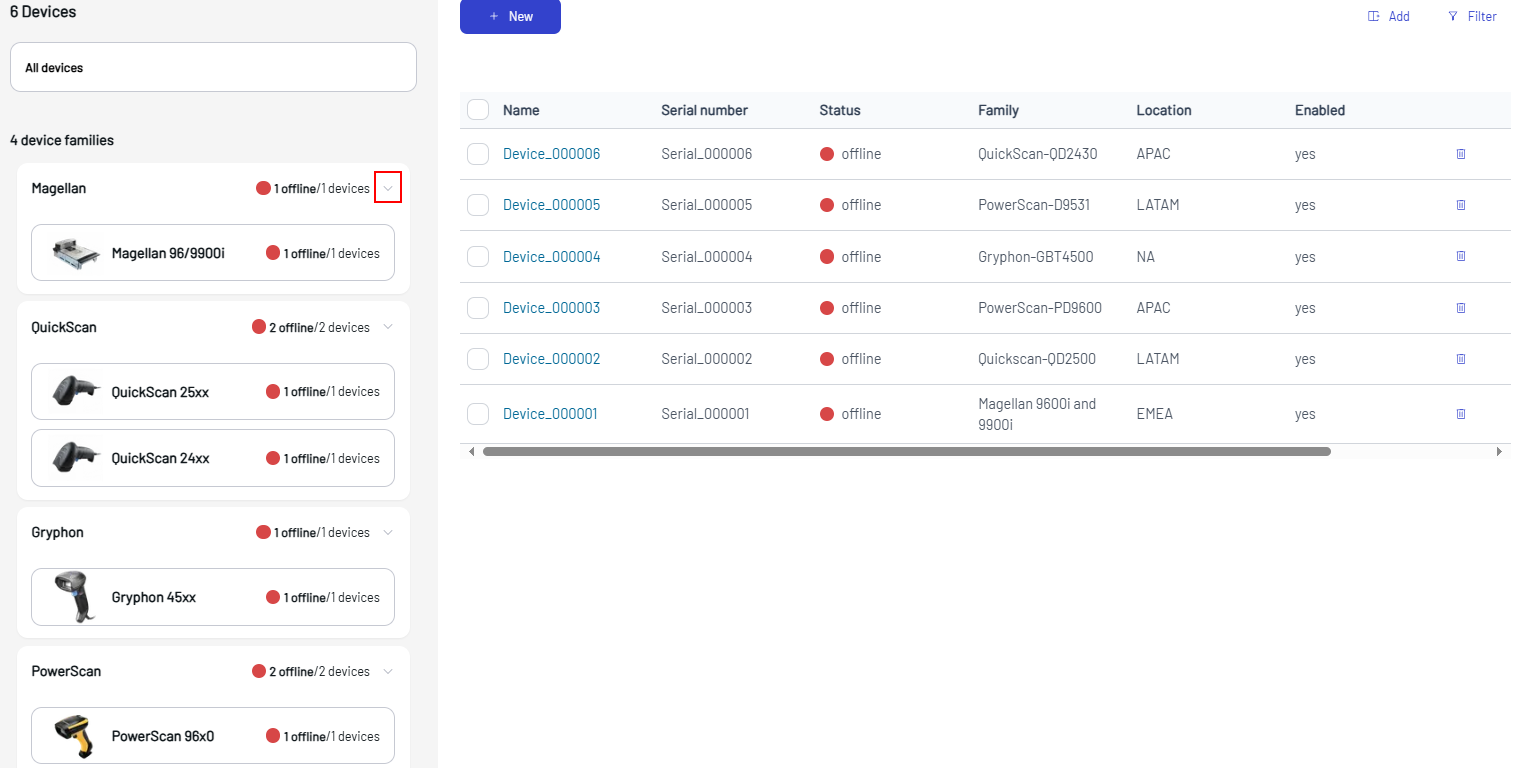This screenshot has width=1532, height=768.
Task: Click the offline status dot for Device_000004
Action: pyautogui.click(x=826, y=256)
